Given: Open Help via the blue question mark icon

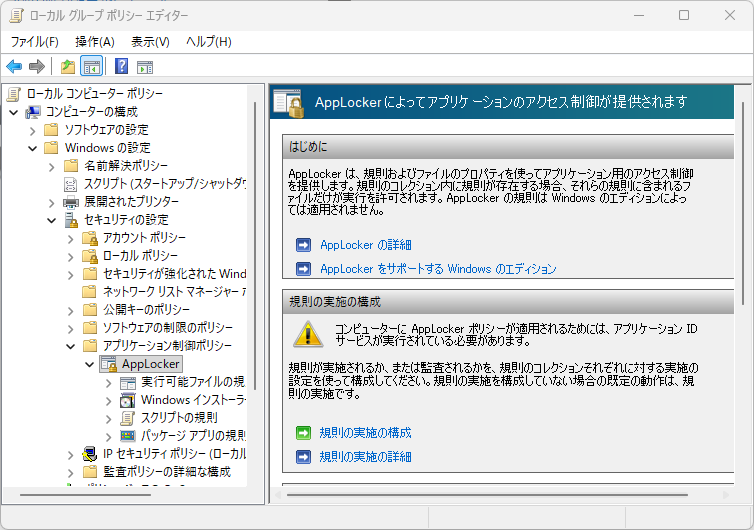Looking at the screenshot, I should click(x=121, y=67).
